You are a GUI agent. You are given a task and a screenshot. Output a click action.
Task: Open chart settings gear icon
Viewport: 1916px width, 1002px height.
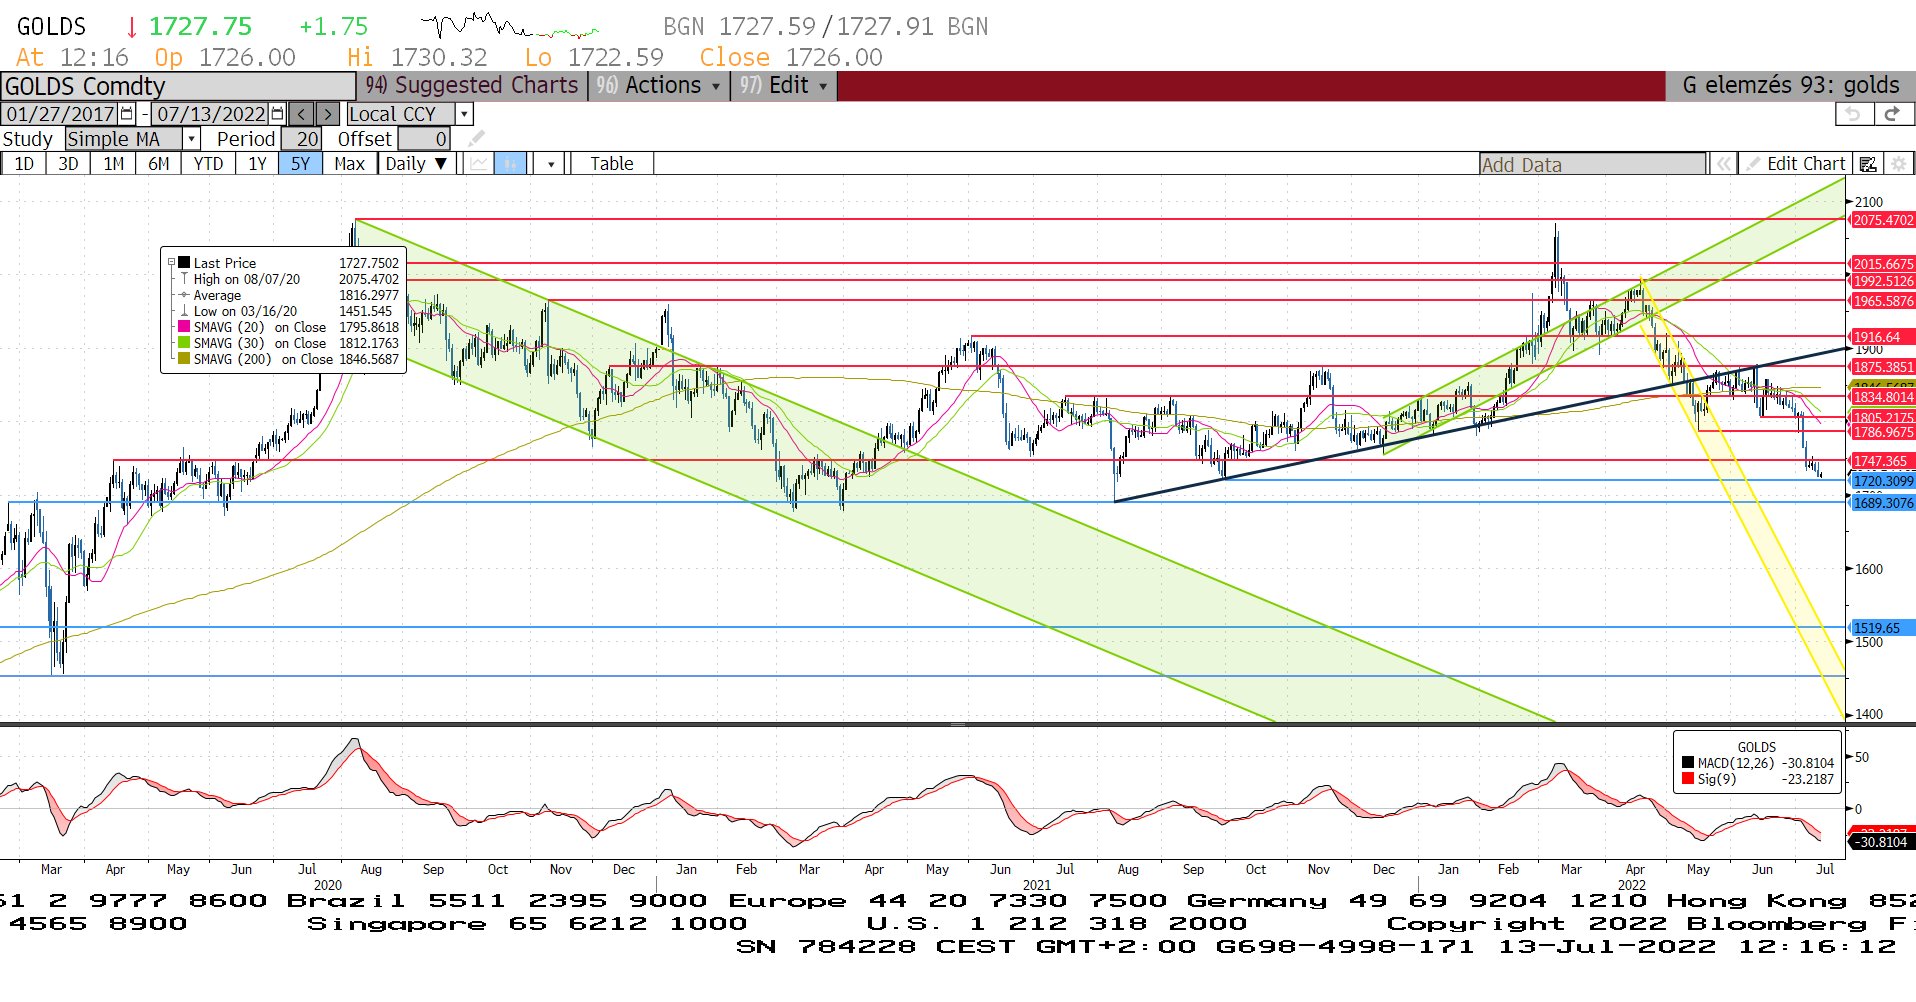(1899, 164)
